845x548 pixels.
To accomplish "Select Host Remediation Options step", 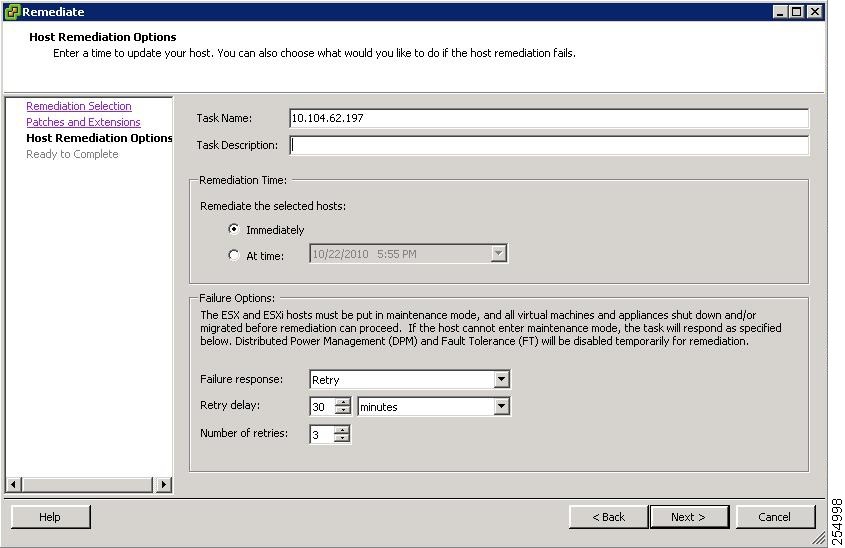I will (99, 138).
